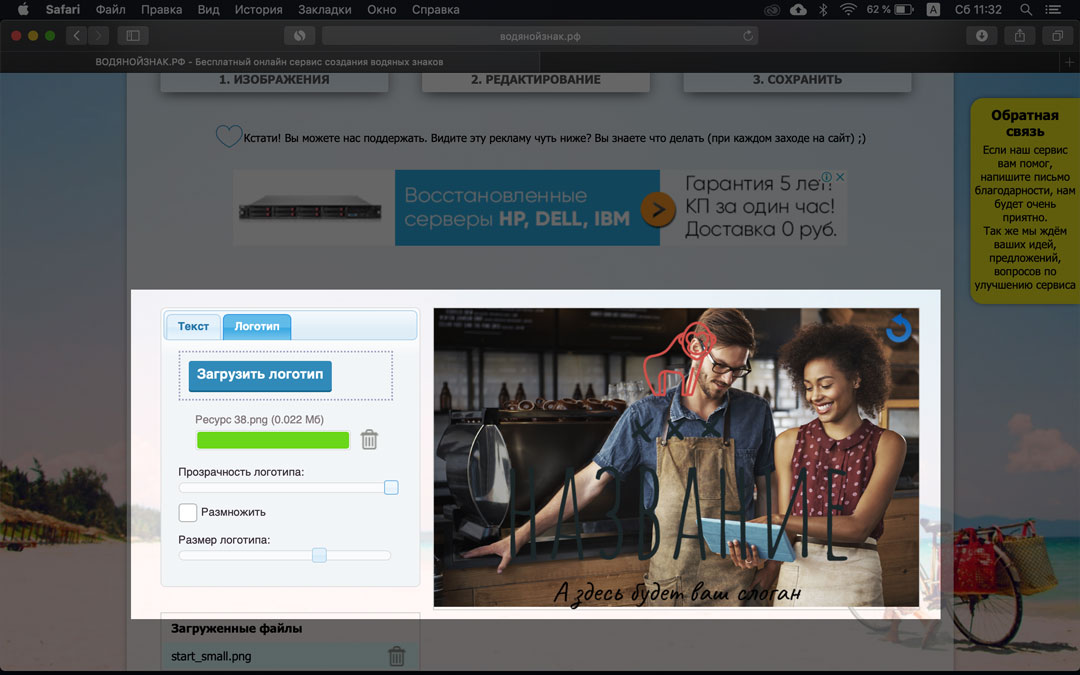Delete Ресурс 38.png with trash icon
The height and width of the screenshot is (675, 1080).
tap(369, 439)
